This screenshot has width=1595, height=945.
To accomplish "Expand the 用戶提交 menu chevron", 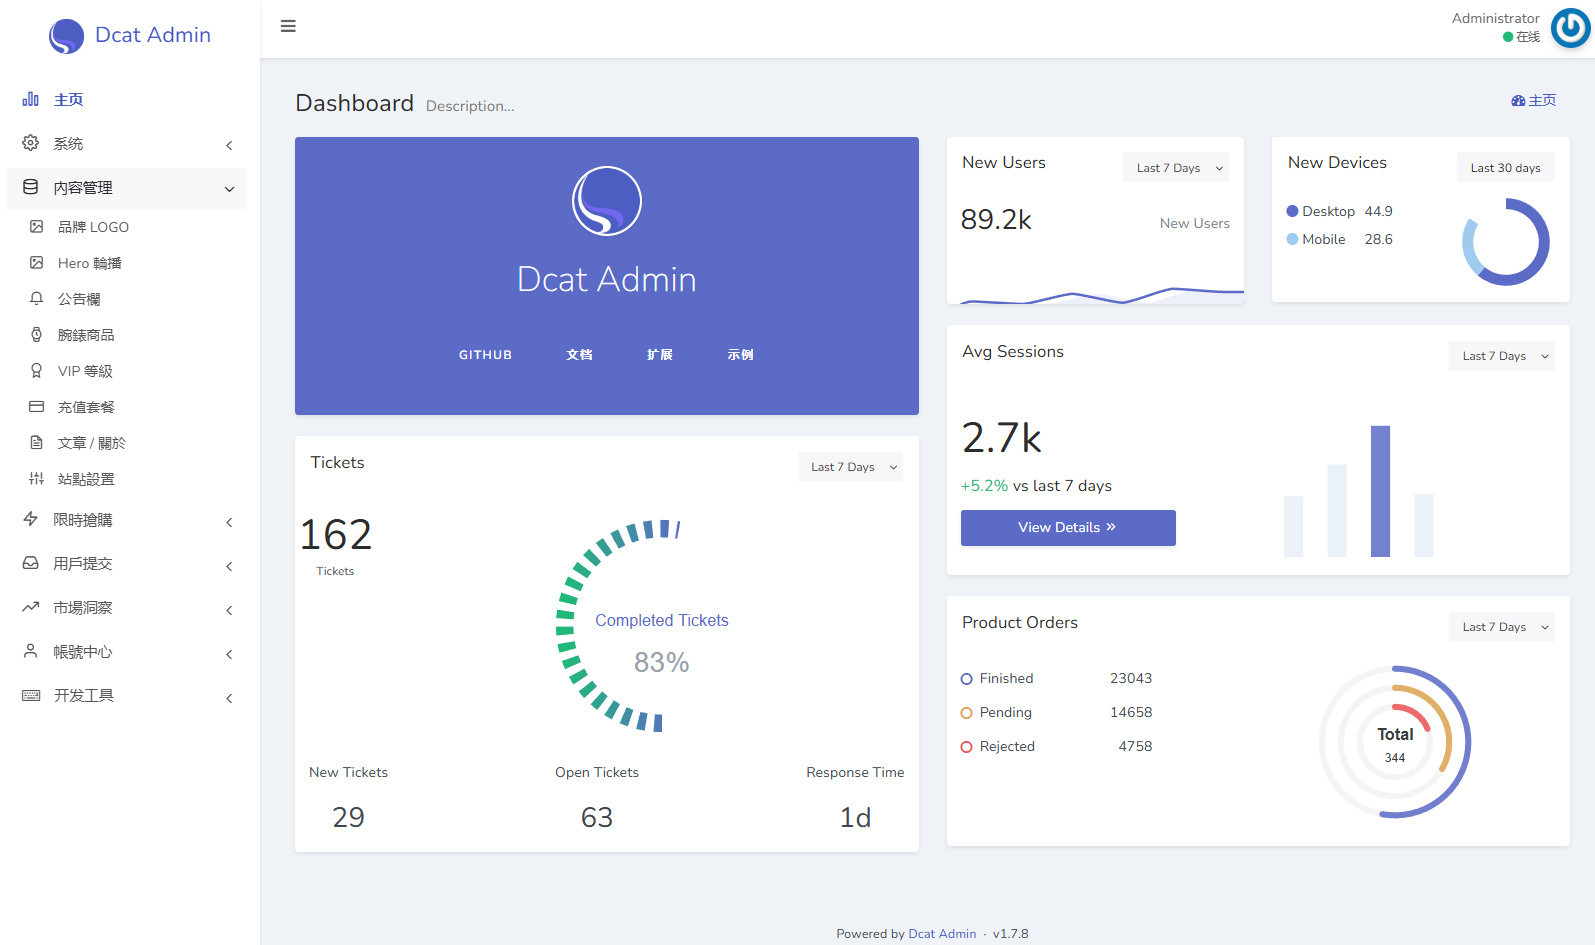I will coord(229,566).
